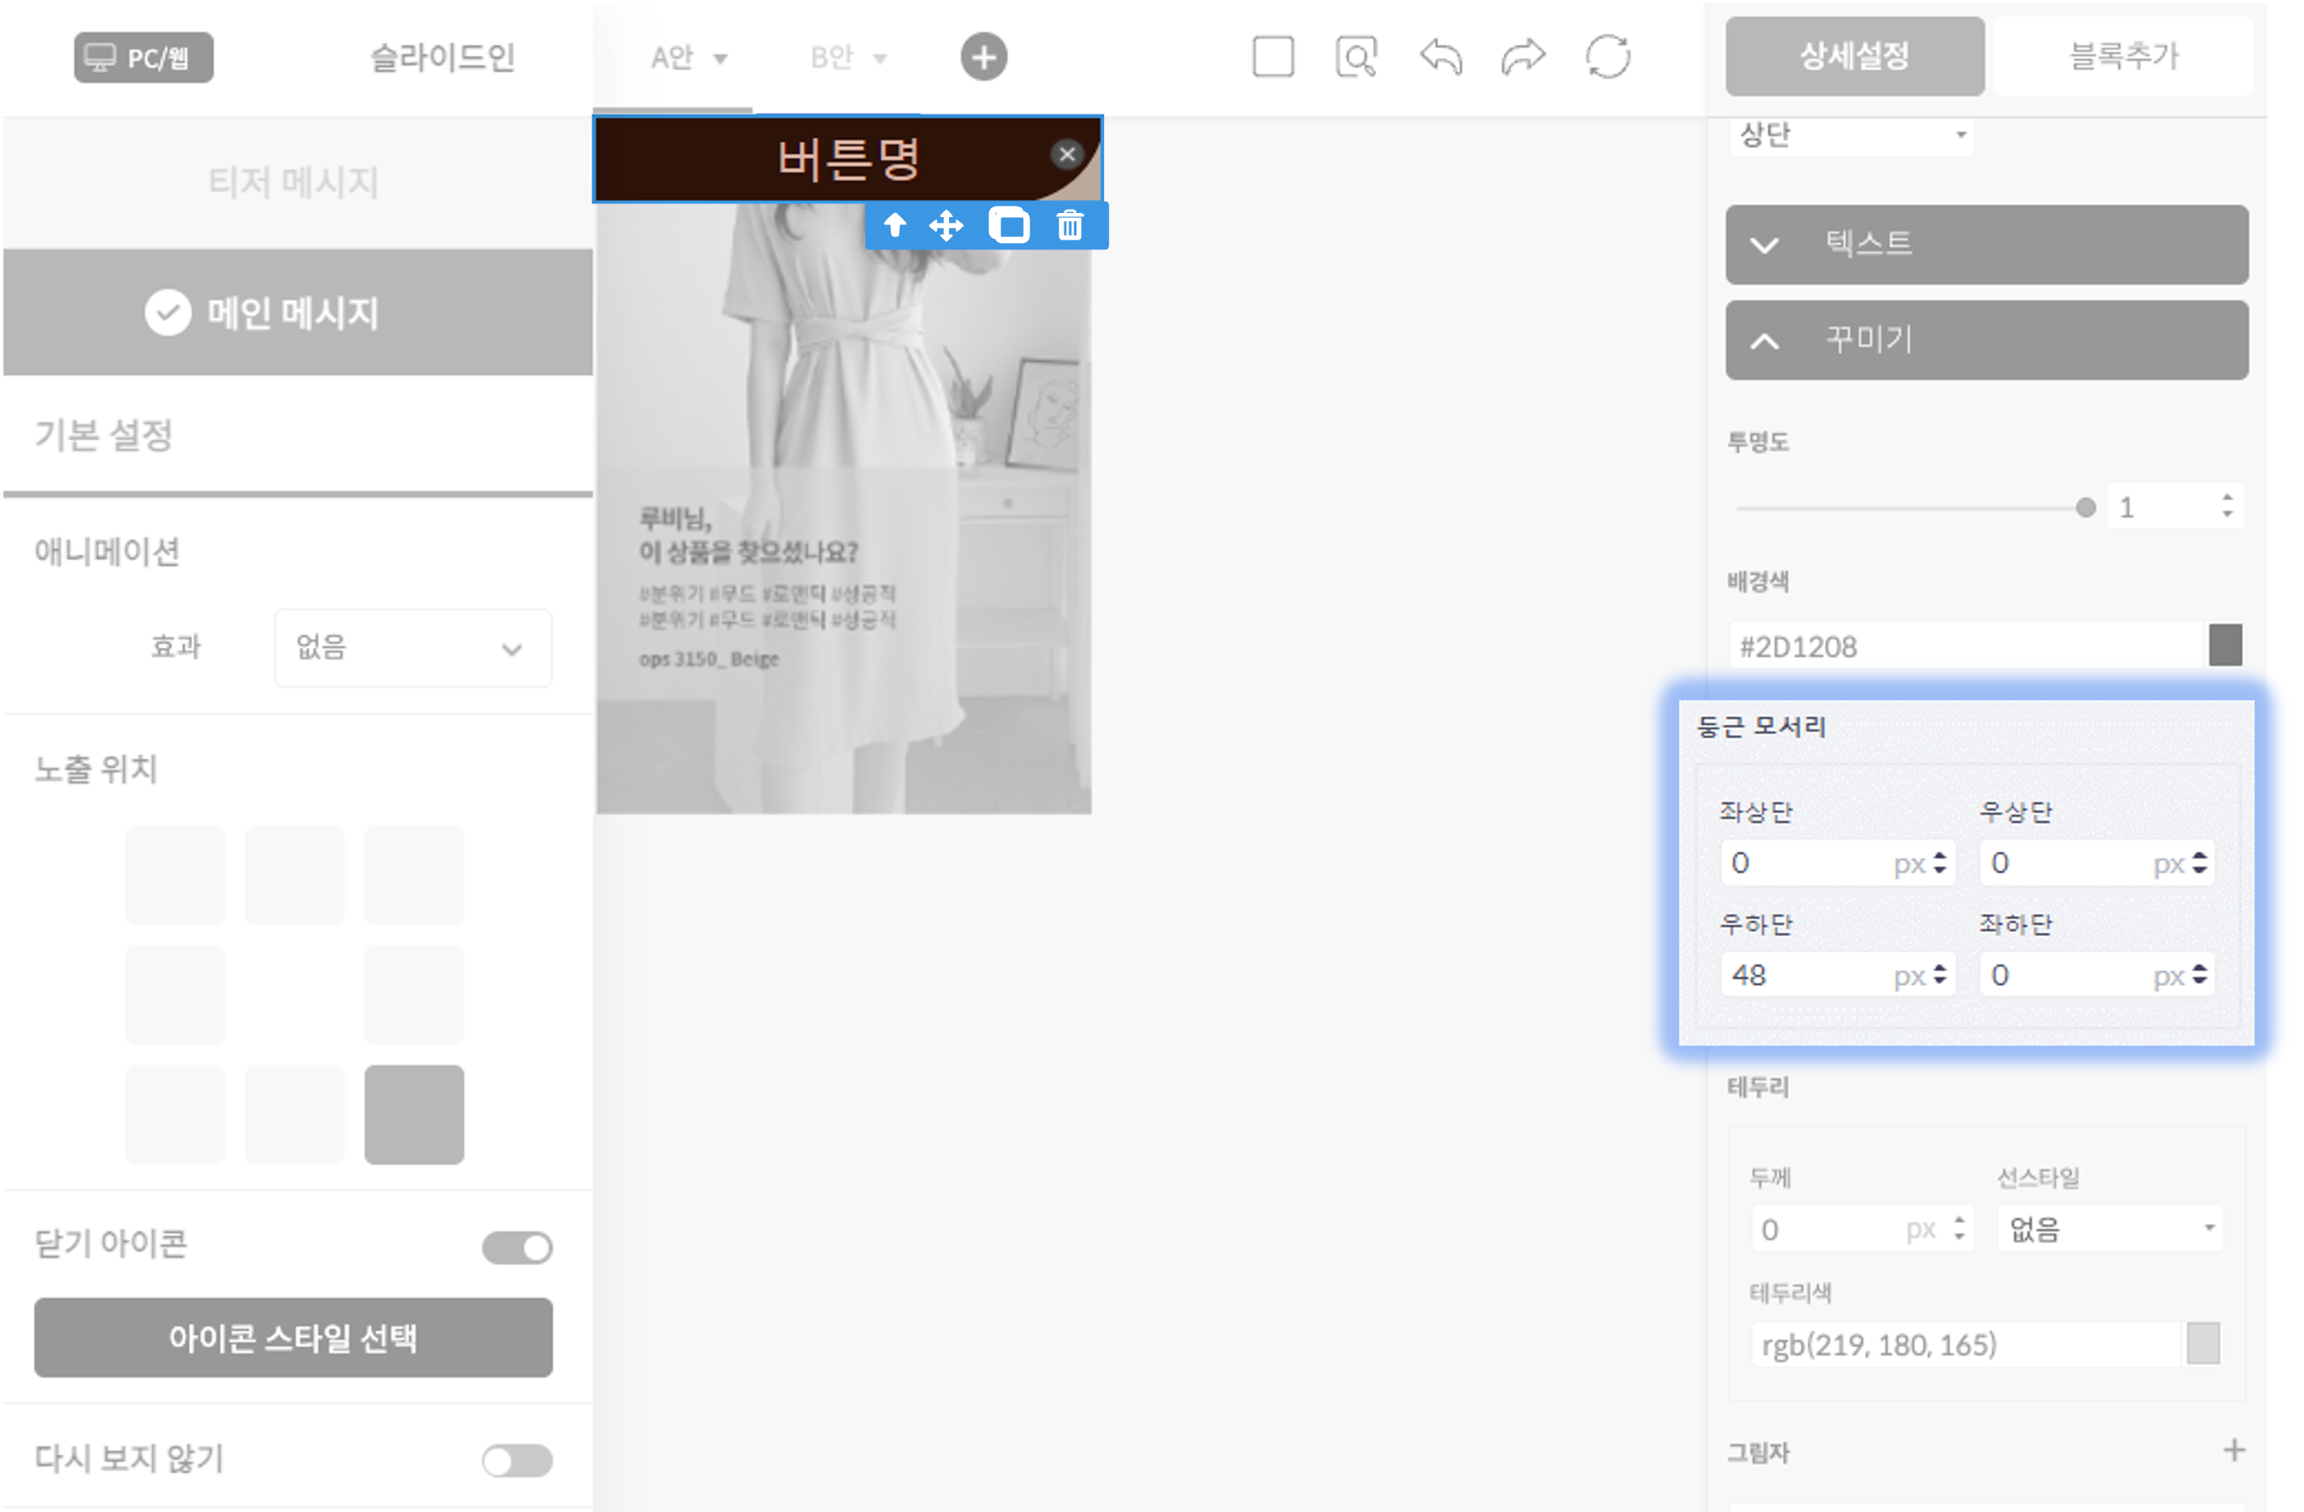
Task: Open the magnifier preview icon
Action: [1356, 57]
